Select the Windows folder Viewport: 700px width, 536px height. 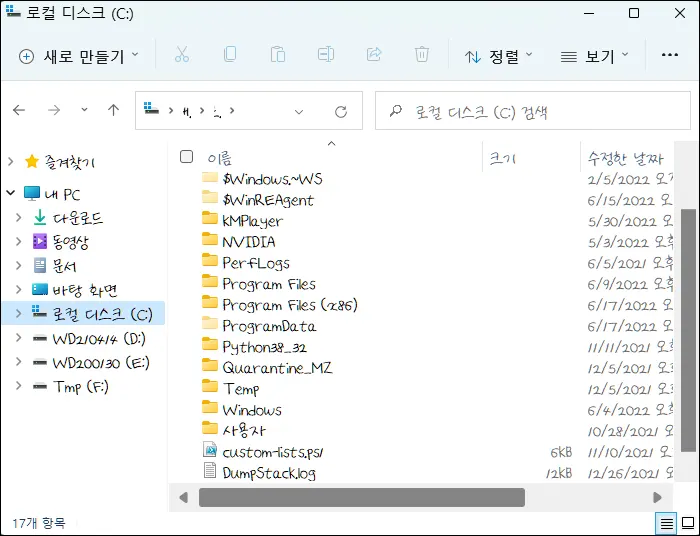coord(242,410)
